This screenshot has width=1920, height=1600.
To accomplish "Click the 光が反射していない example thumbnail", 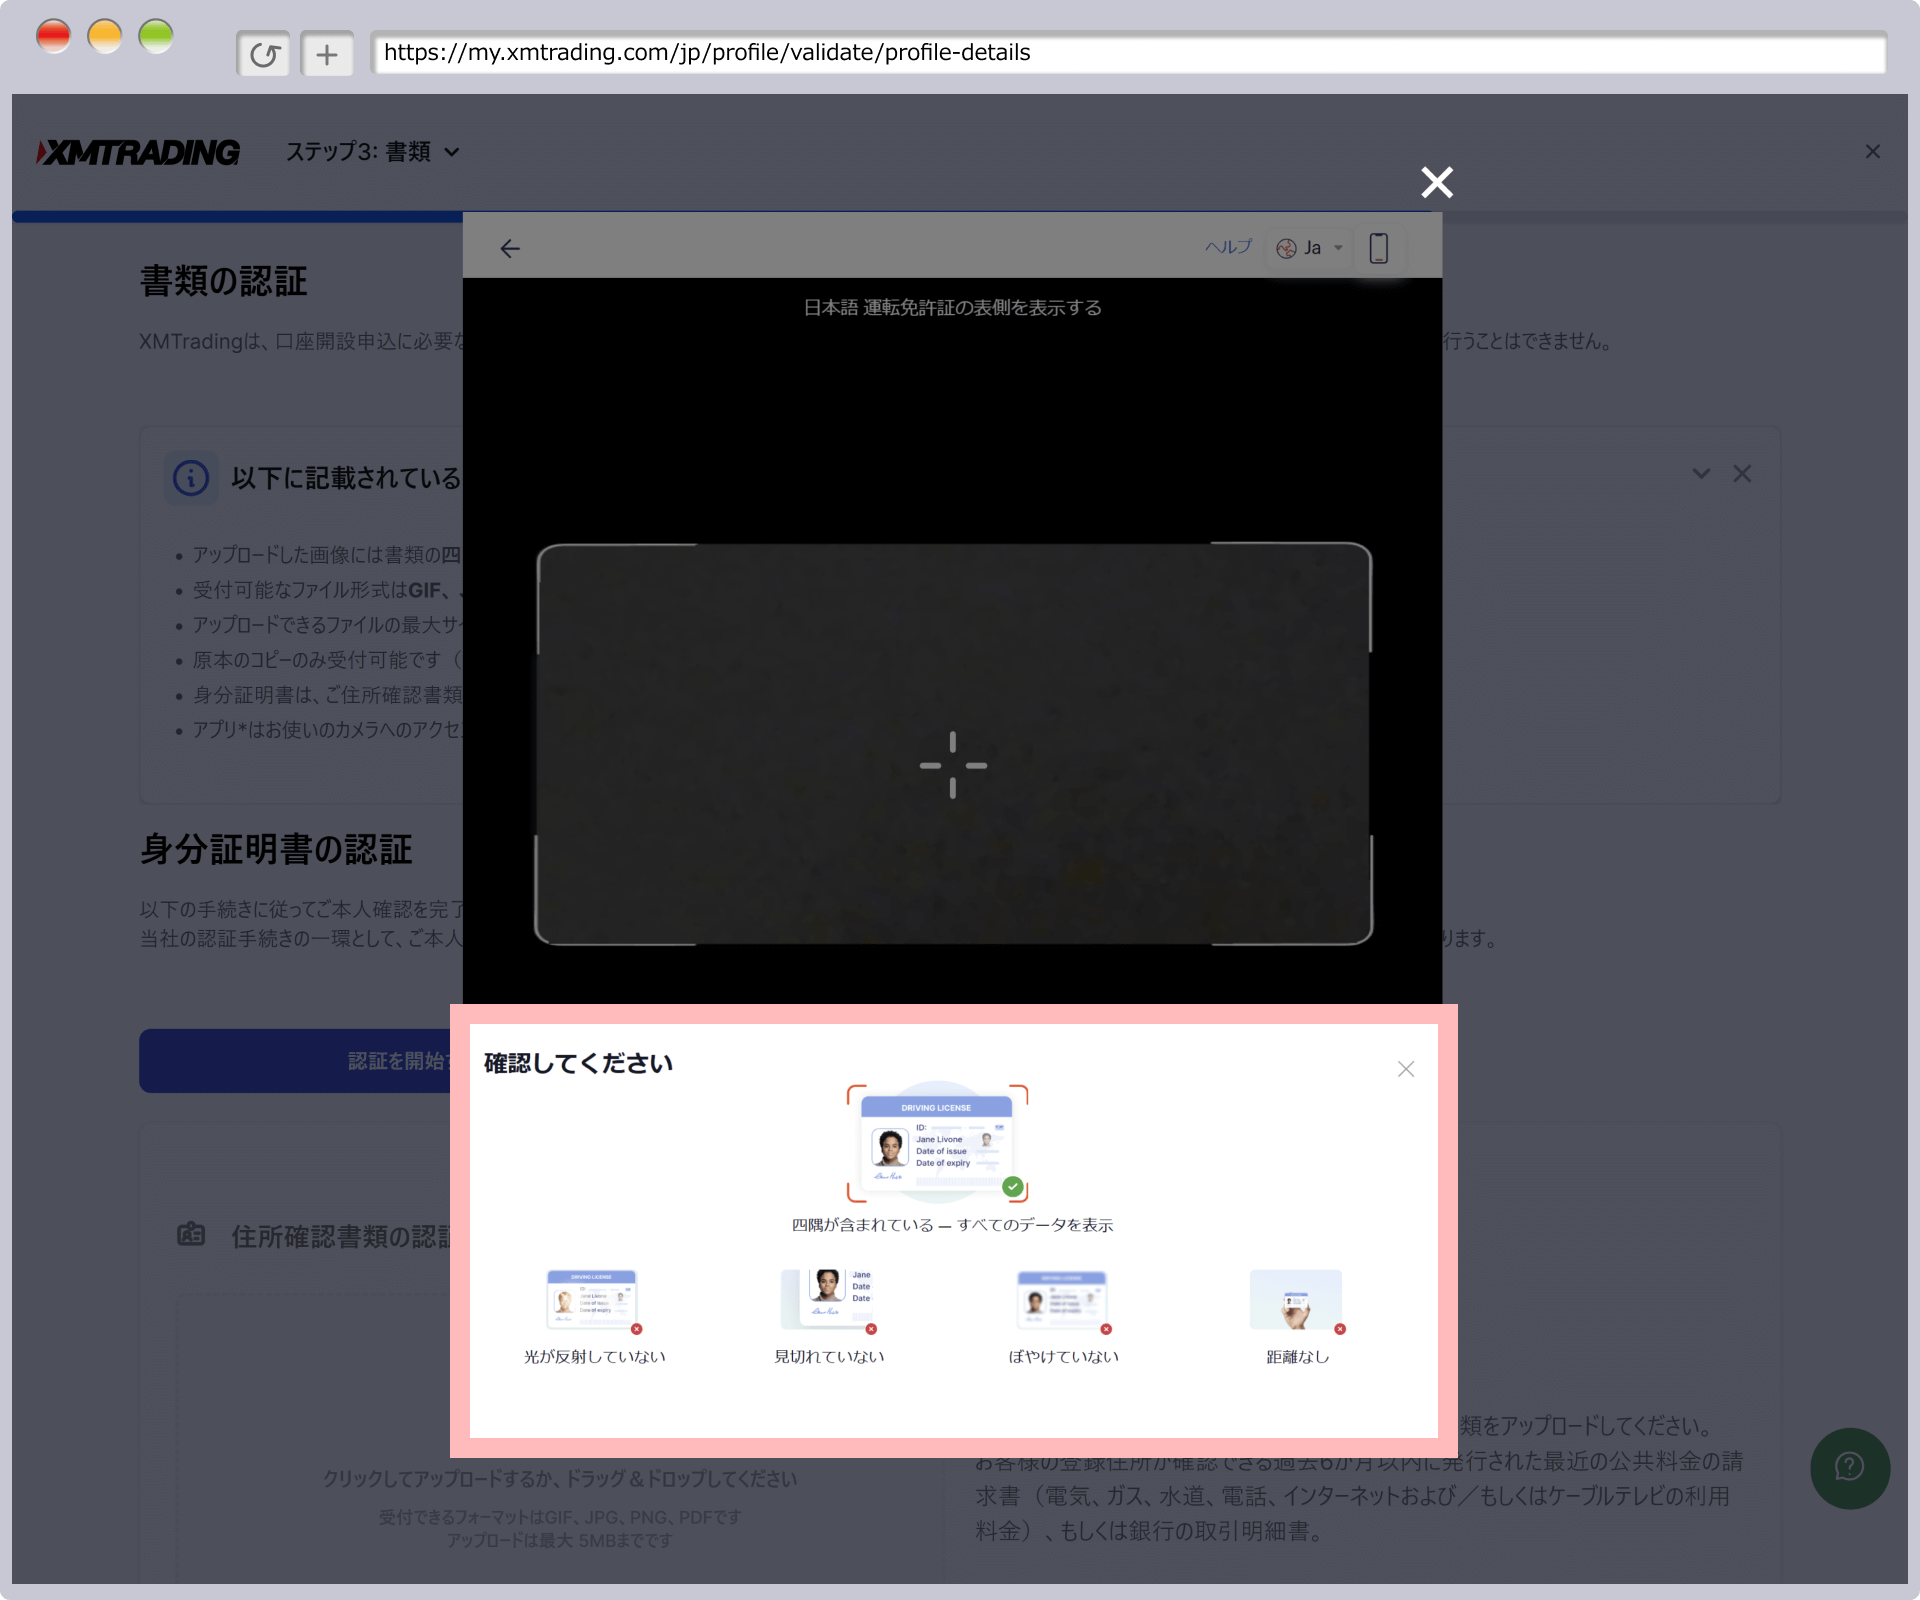I will (x=593, y=1300).
